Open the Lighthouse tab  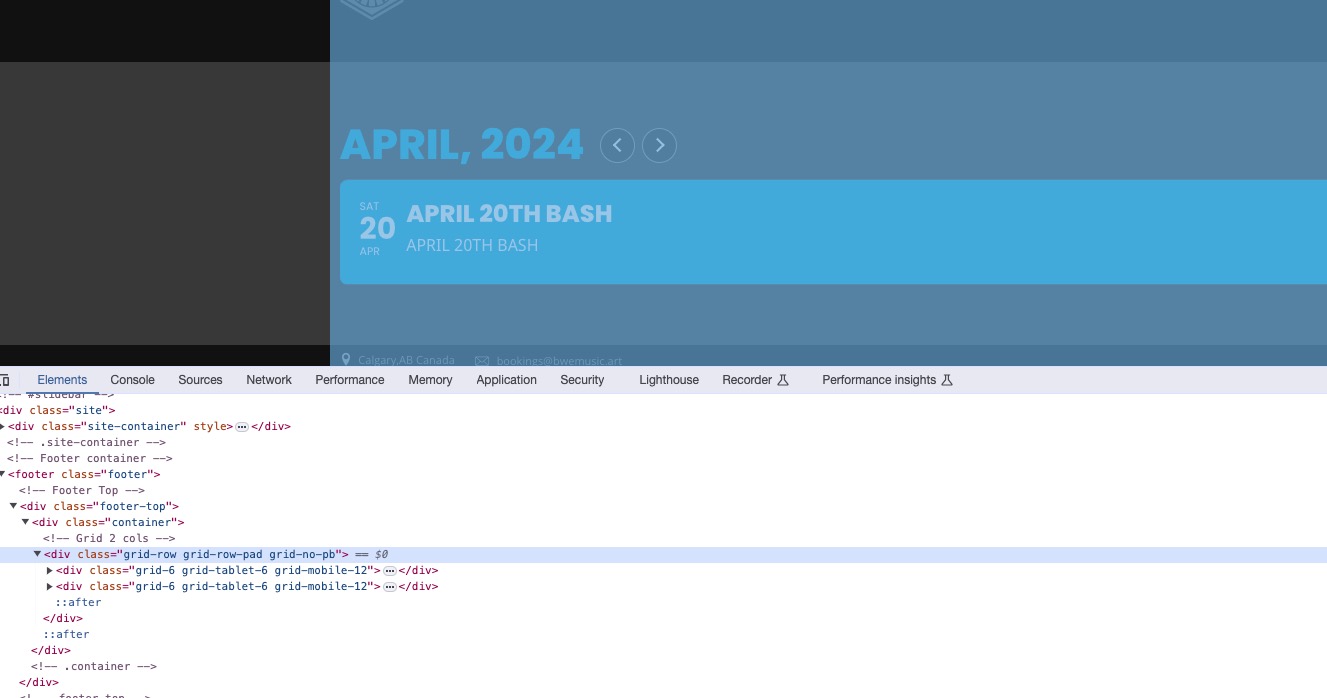669,380
